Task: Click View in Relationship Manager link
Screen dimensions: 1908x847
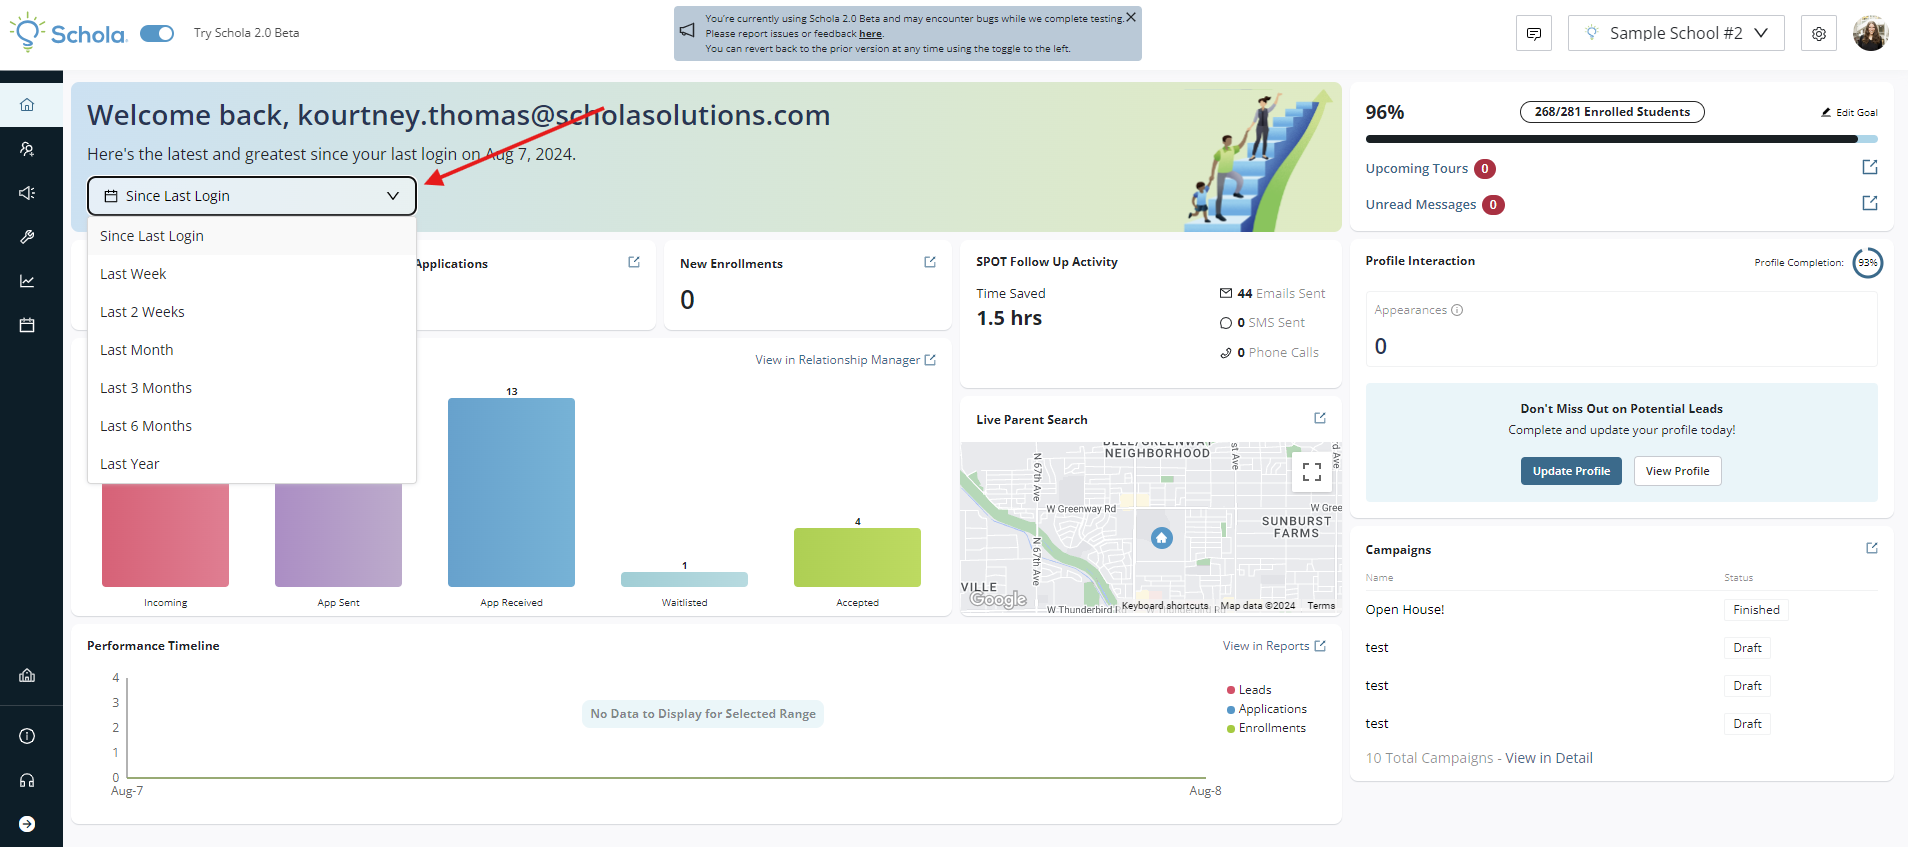Action: tap(845, 360)
